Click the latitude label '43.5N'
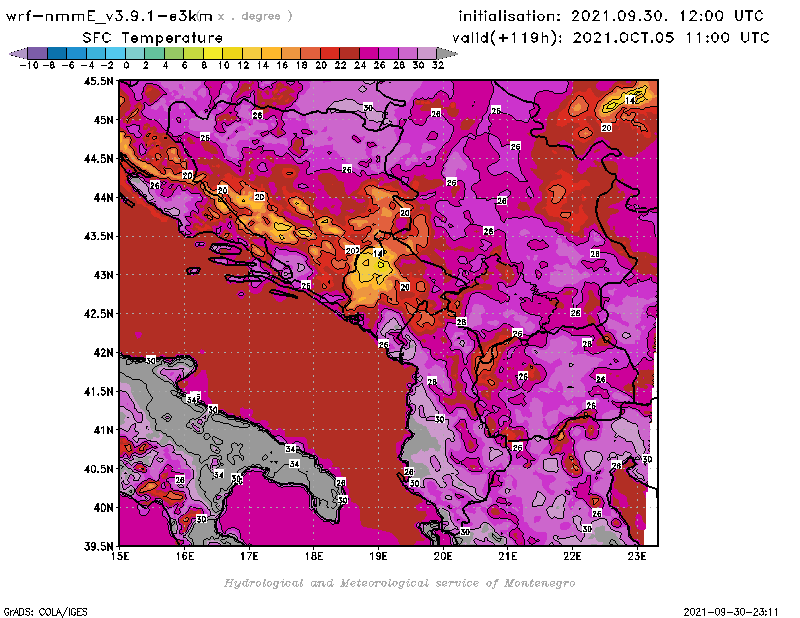 click(98, 236)
